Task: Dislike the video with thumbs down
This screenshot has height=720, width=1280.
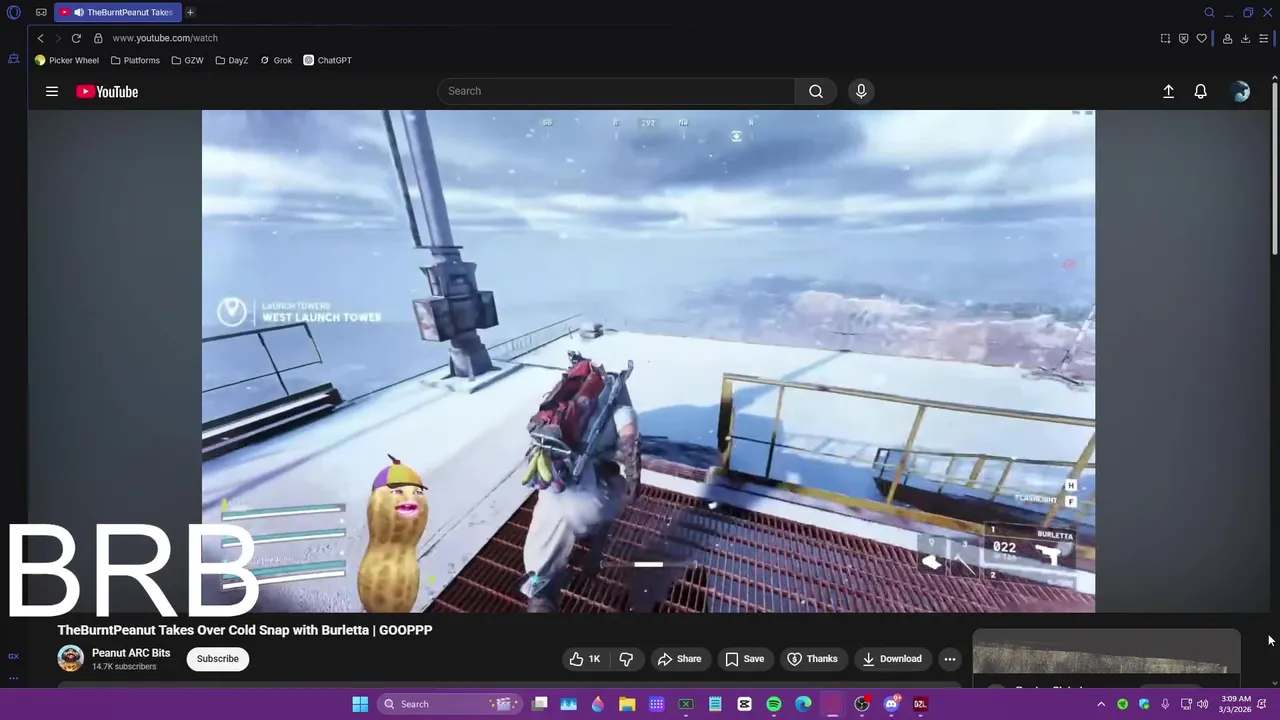Action: 626,659
